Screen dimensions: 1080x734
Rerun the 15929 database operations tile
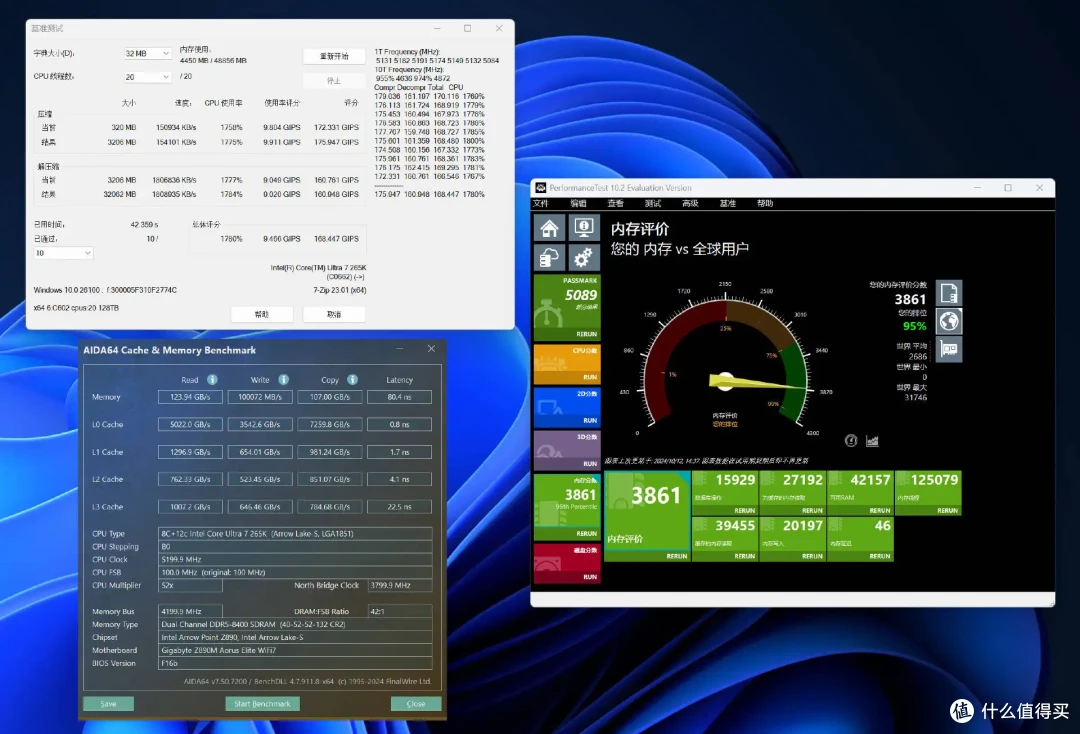(745, 510)
